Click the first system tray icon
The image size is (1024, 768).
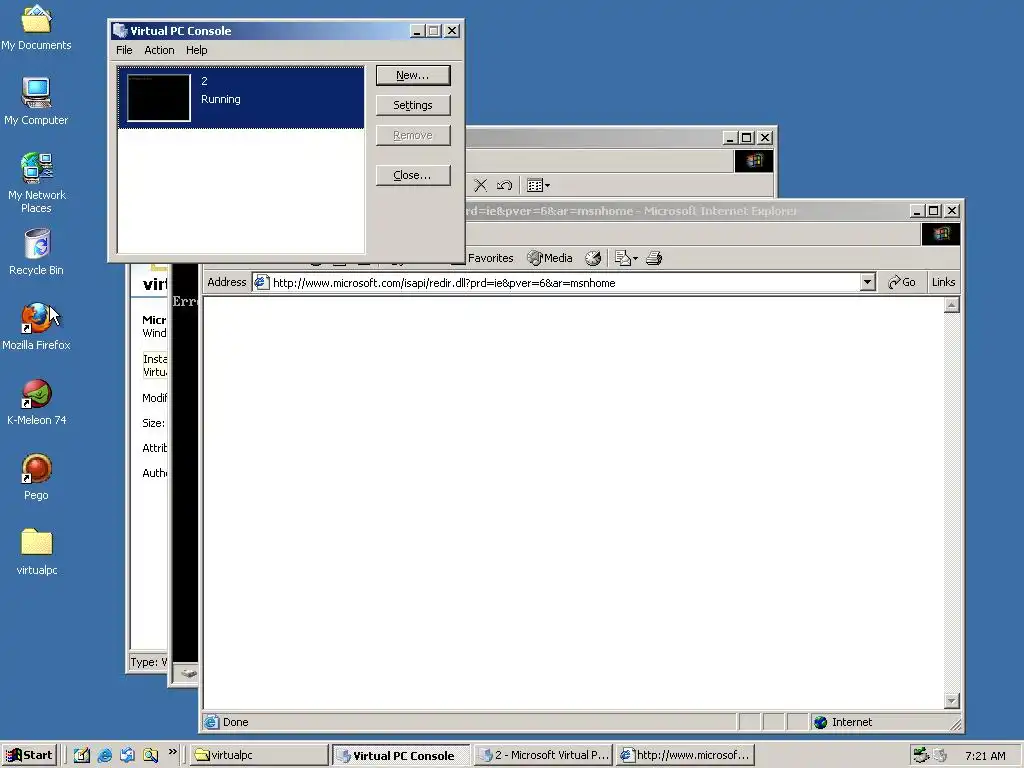[921, 755]
